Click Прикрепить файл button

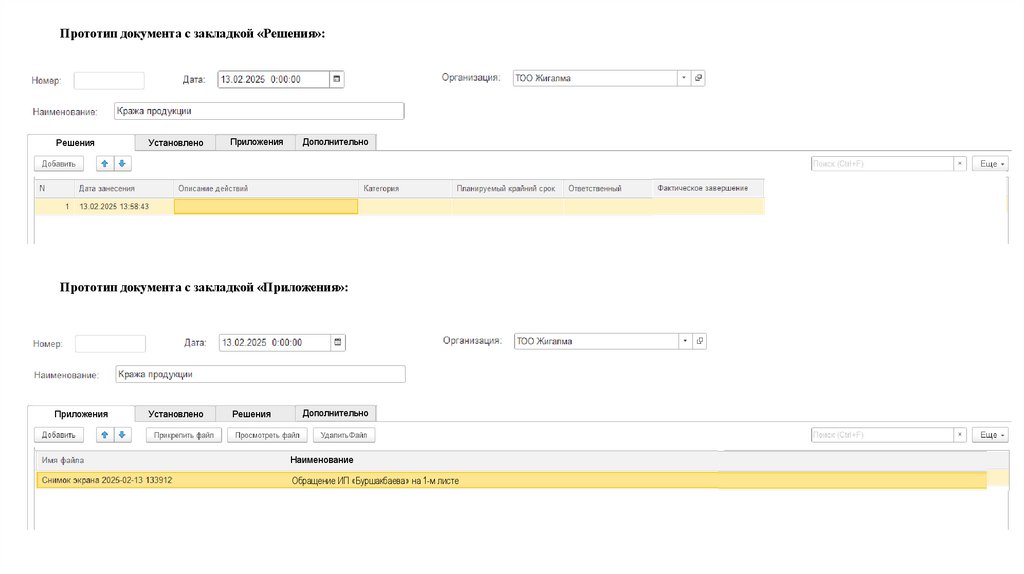point(184,435)
